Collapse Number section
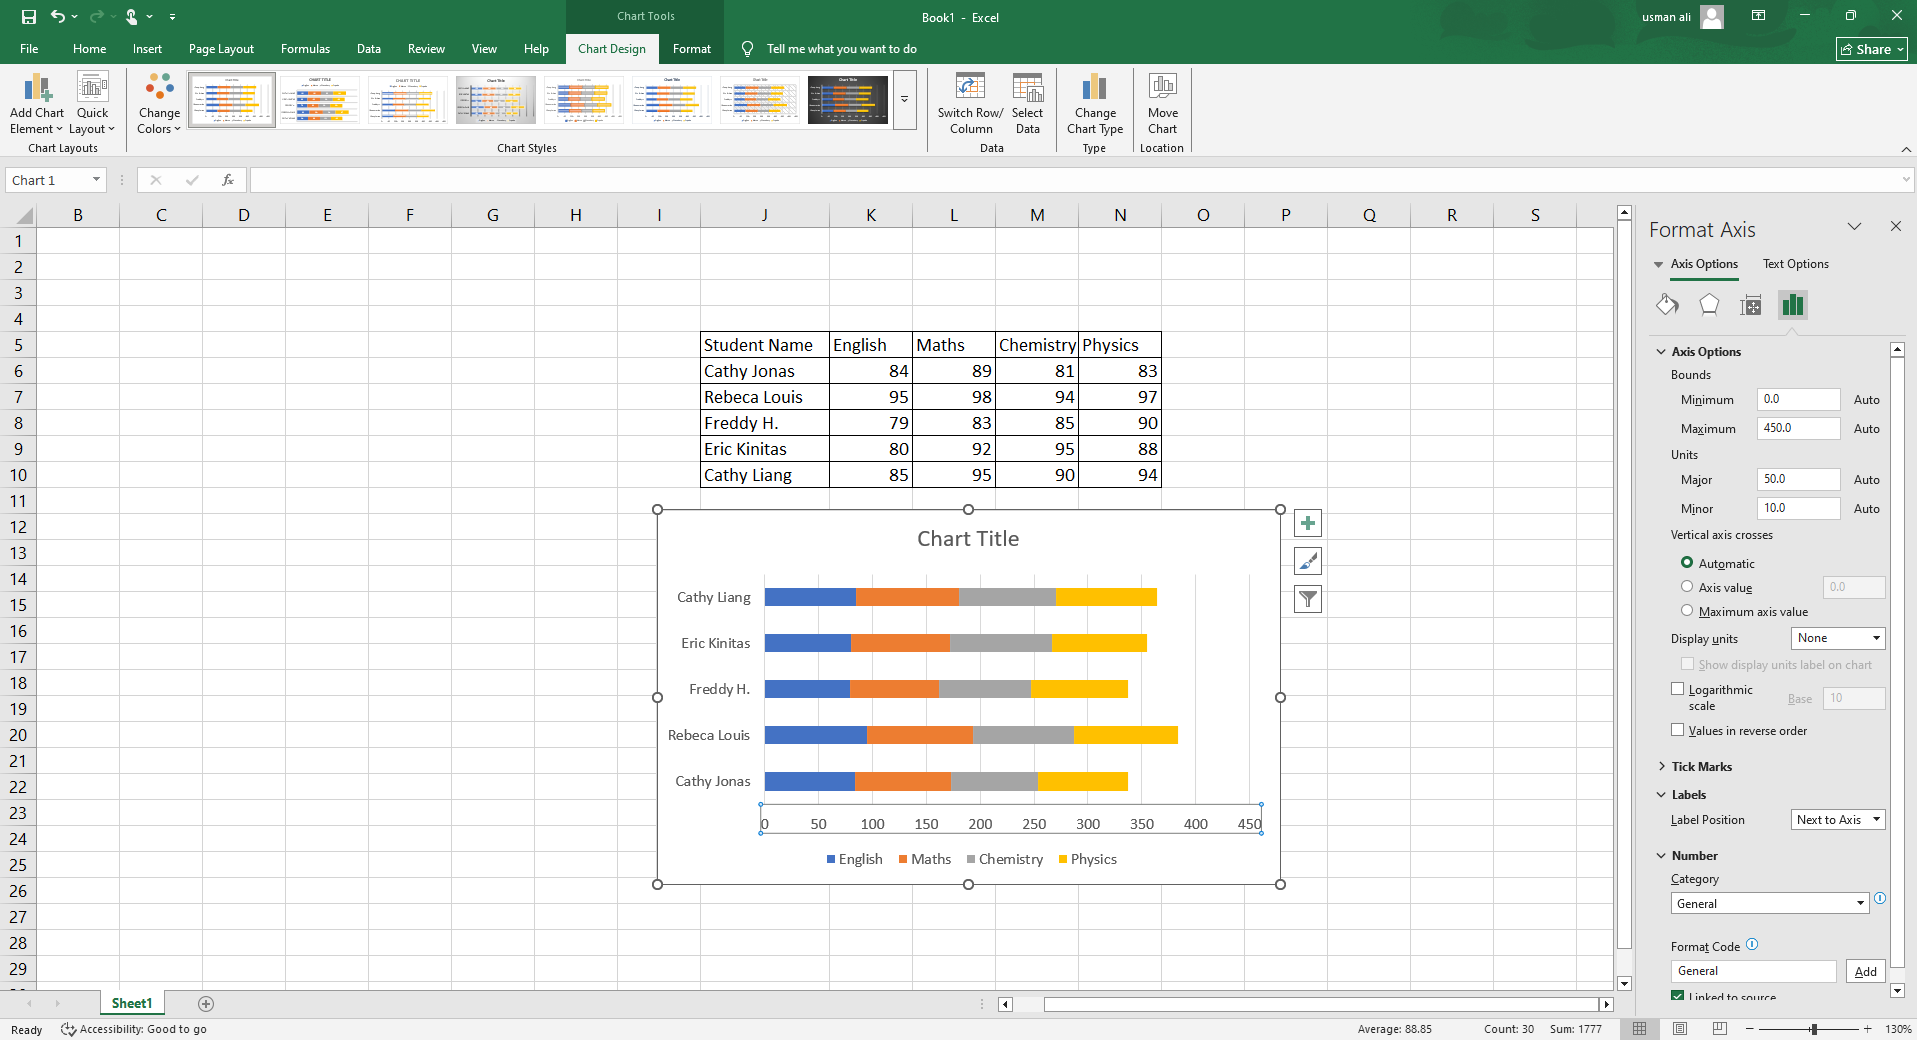This screenshot has height=1040, width=1917. pos(1694,856)
